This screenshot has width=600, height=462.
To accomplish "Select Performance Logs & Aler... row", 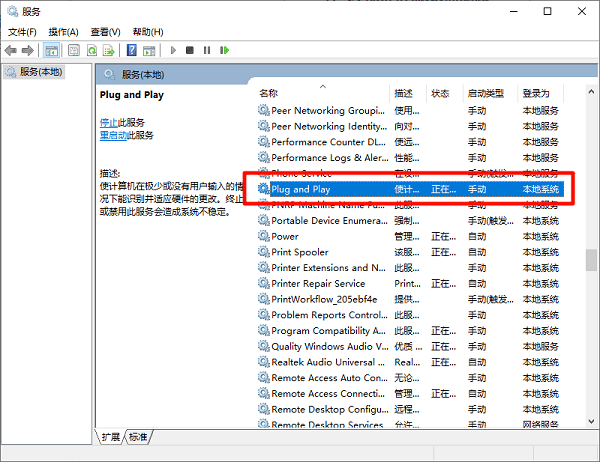I will (410, 157).
